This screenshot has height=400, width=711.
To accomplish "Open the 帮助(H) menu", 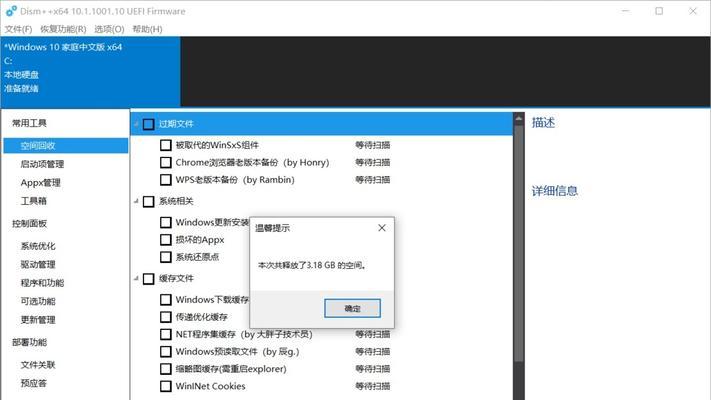I will coord(147,29).
